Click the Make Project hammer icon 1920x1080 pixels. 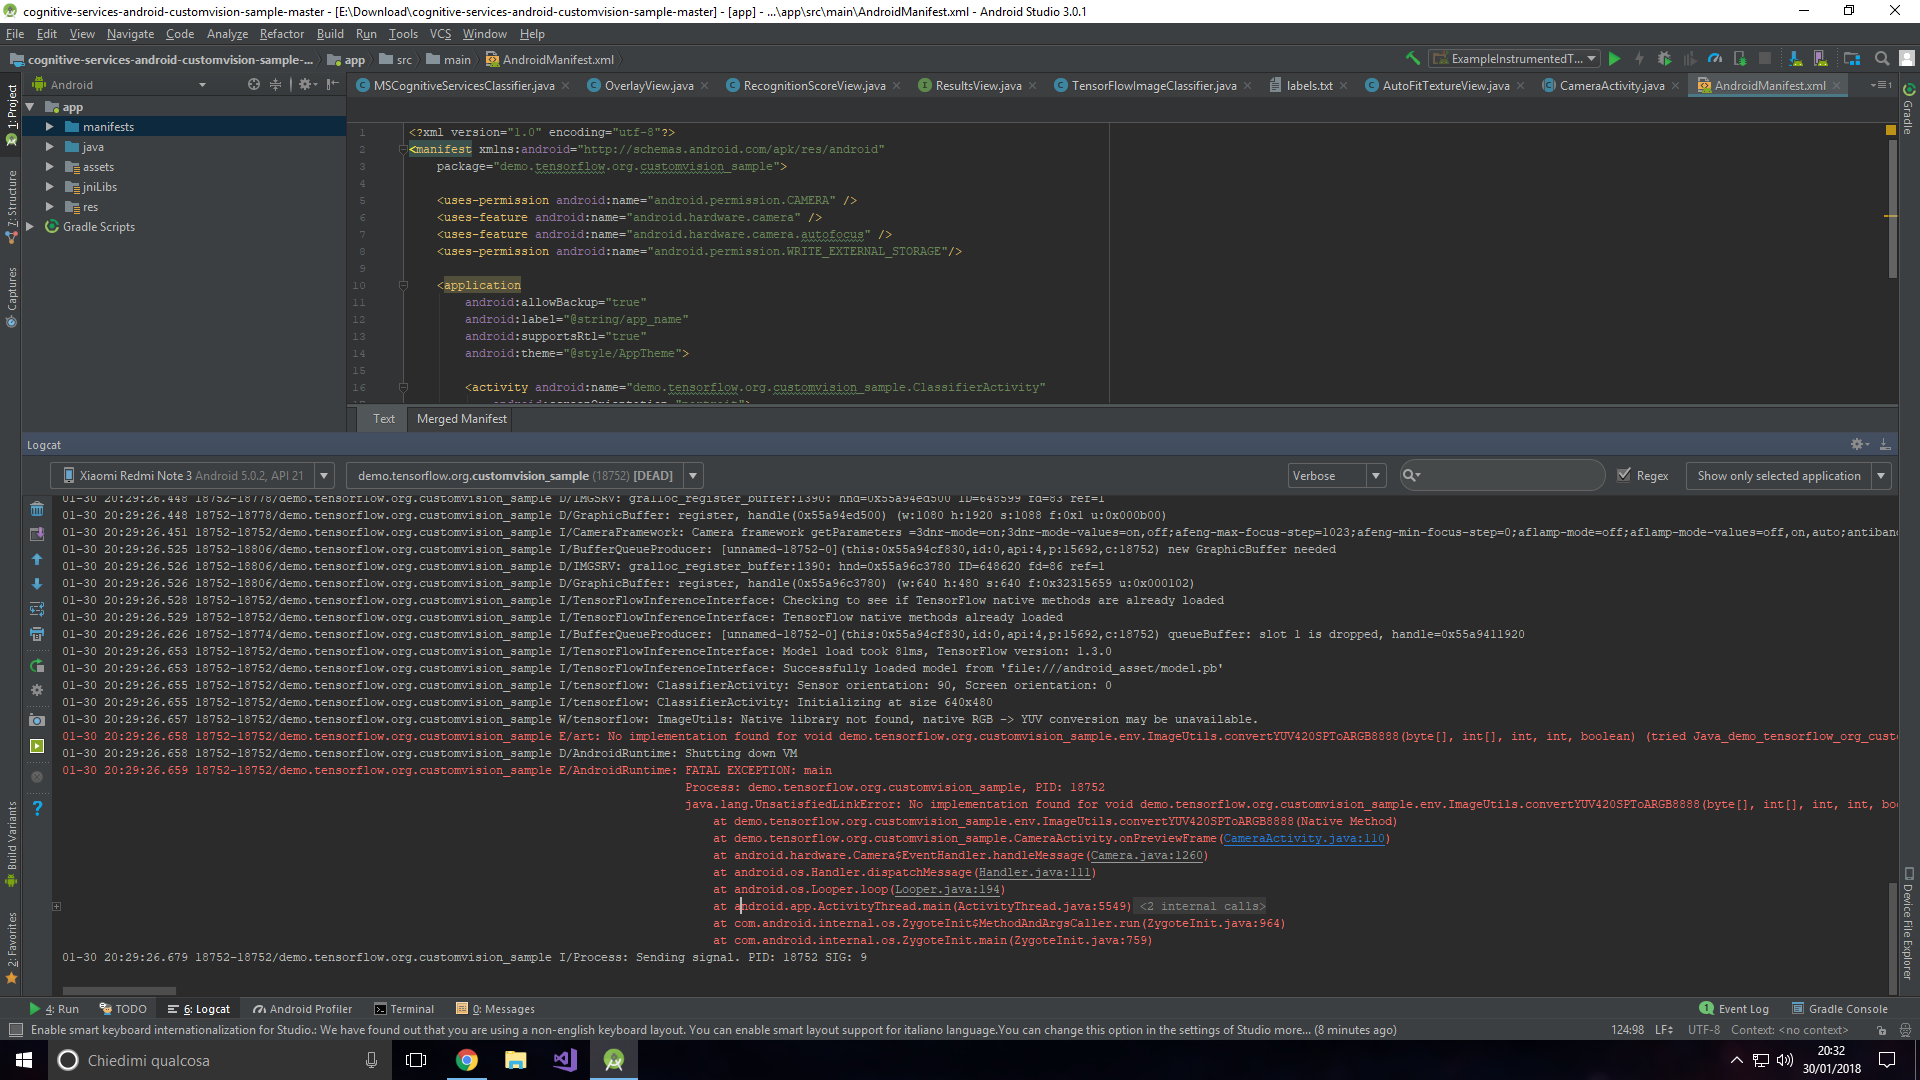pos(1413,59)
